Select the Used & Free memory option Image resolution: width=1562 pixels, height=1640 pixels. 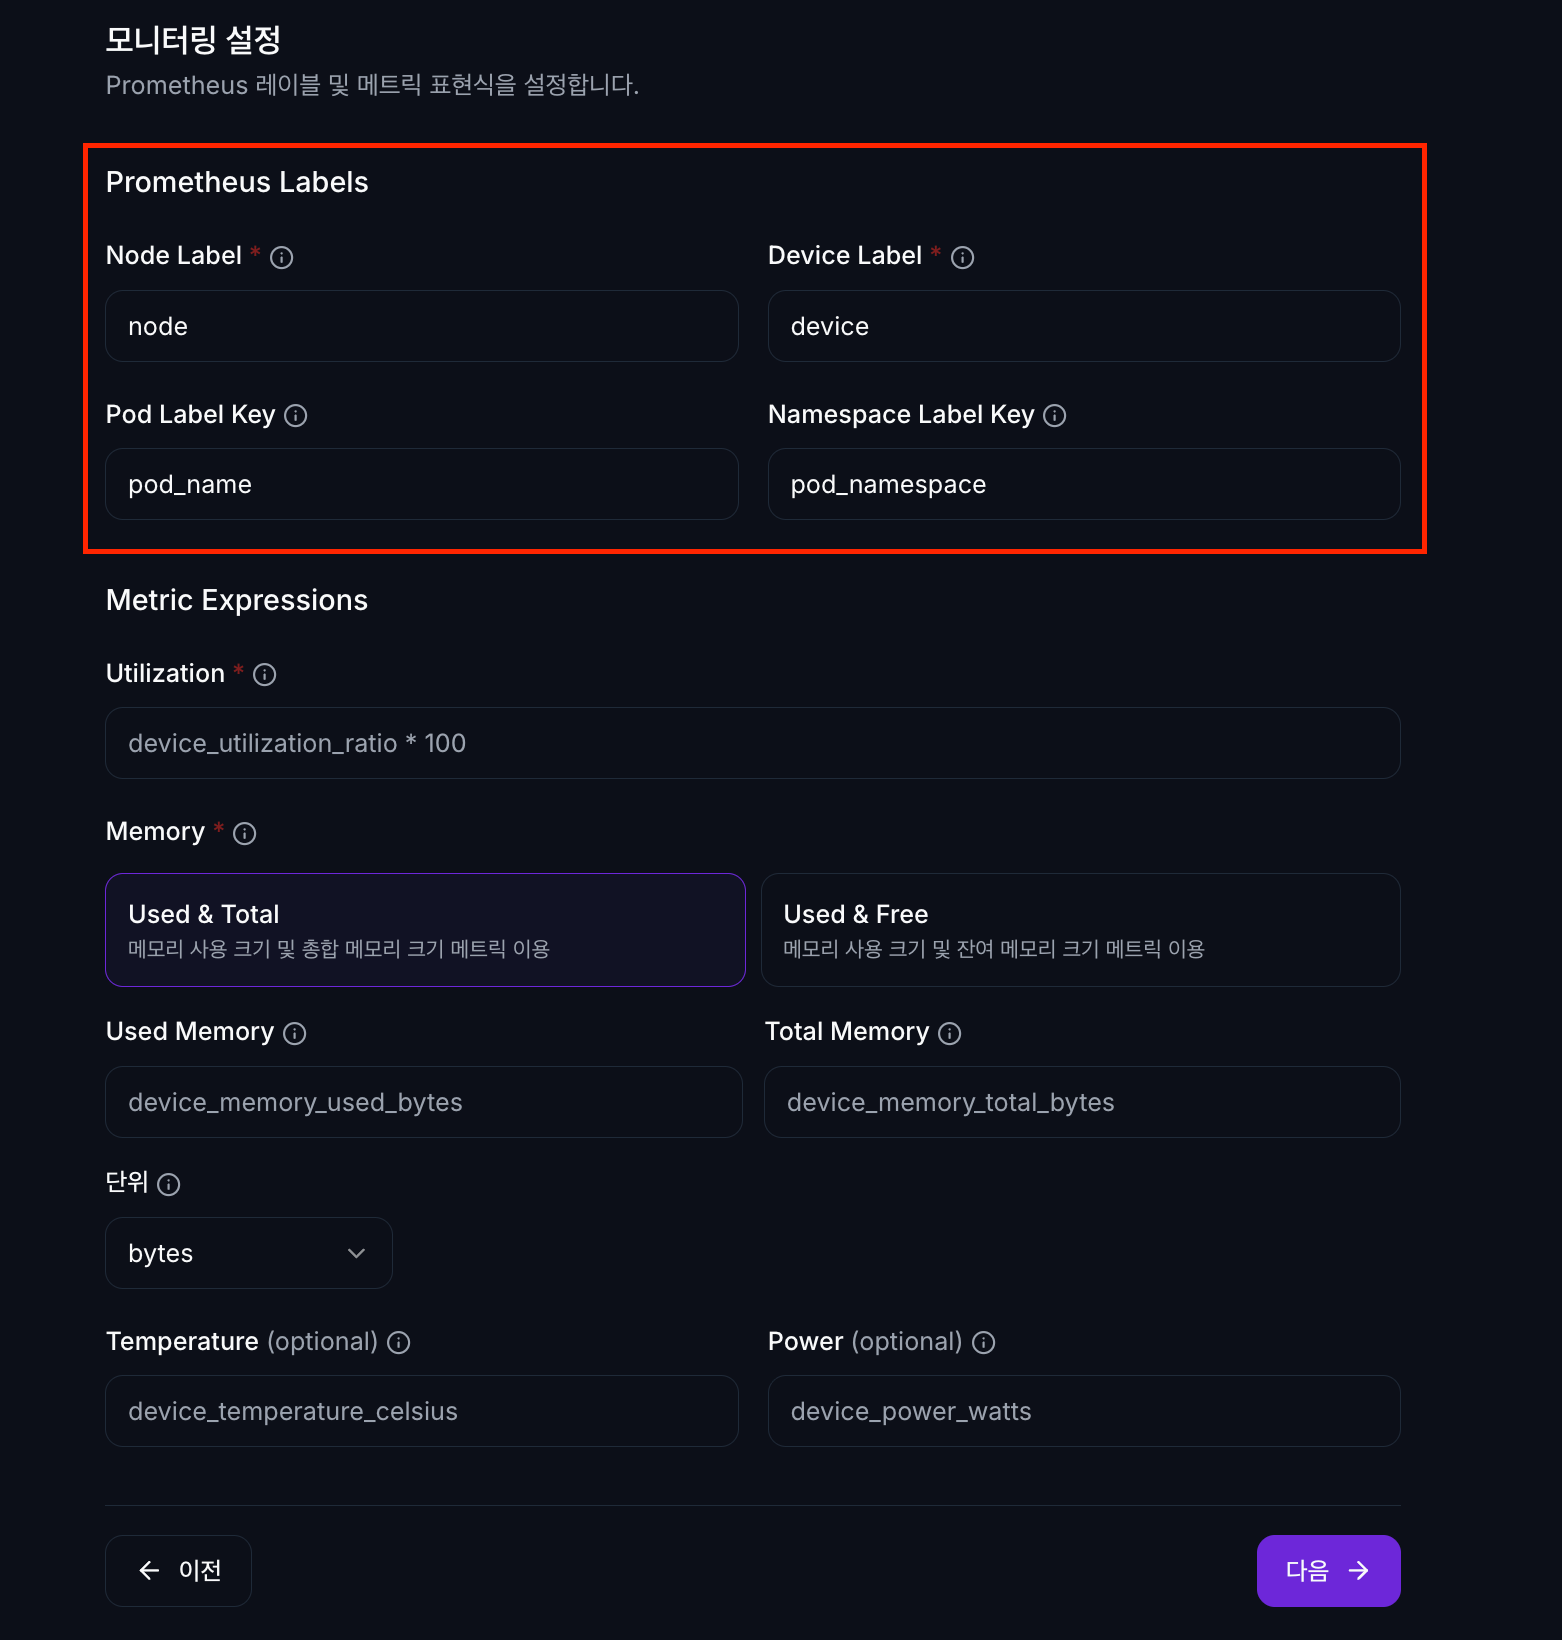pyautogui.click(x=1080, y=930)
